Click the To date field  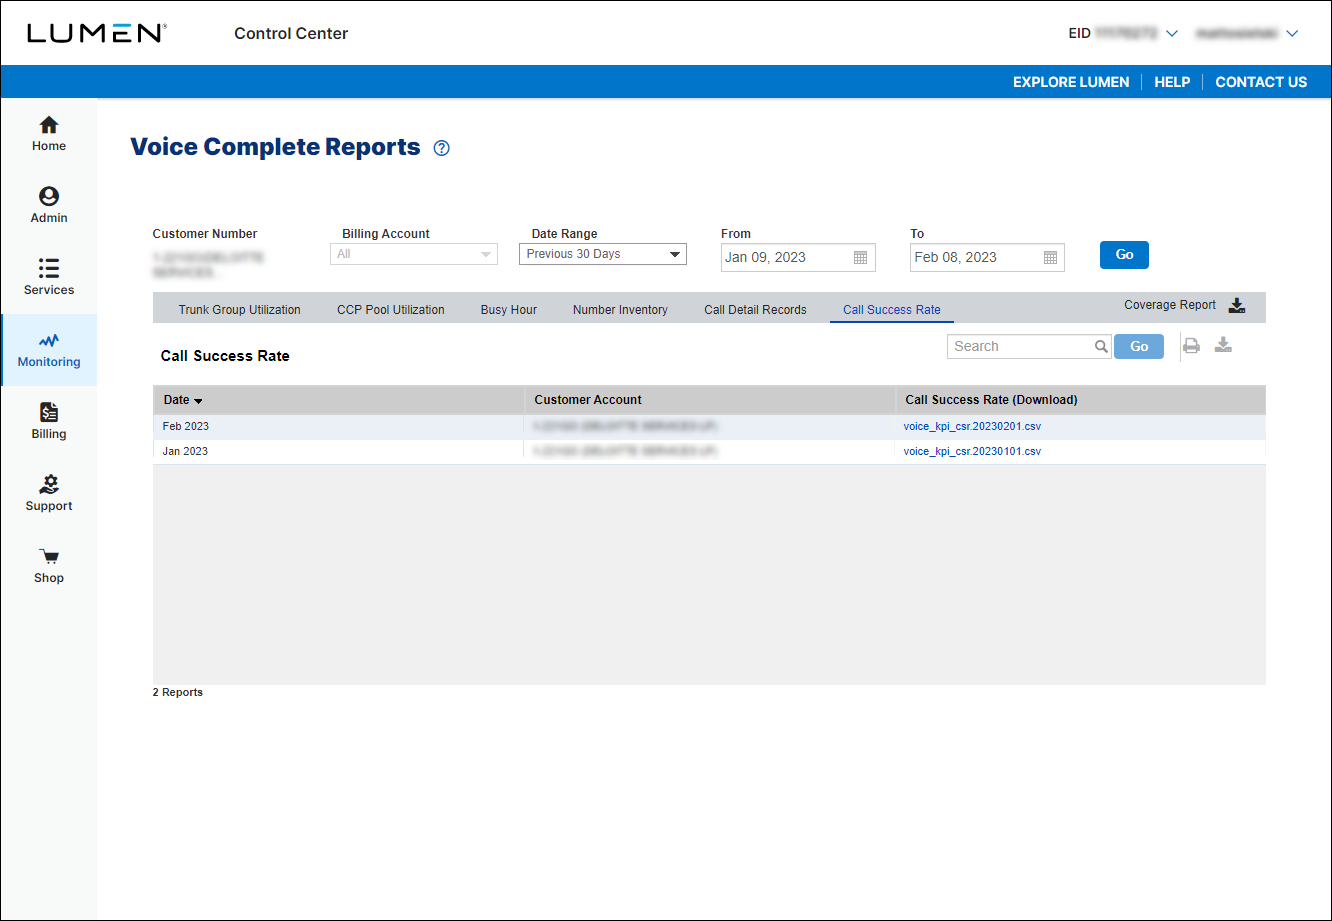click(987, 258)
